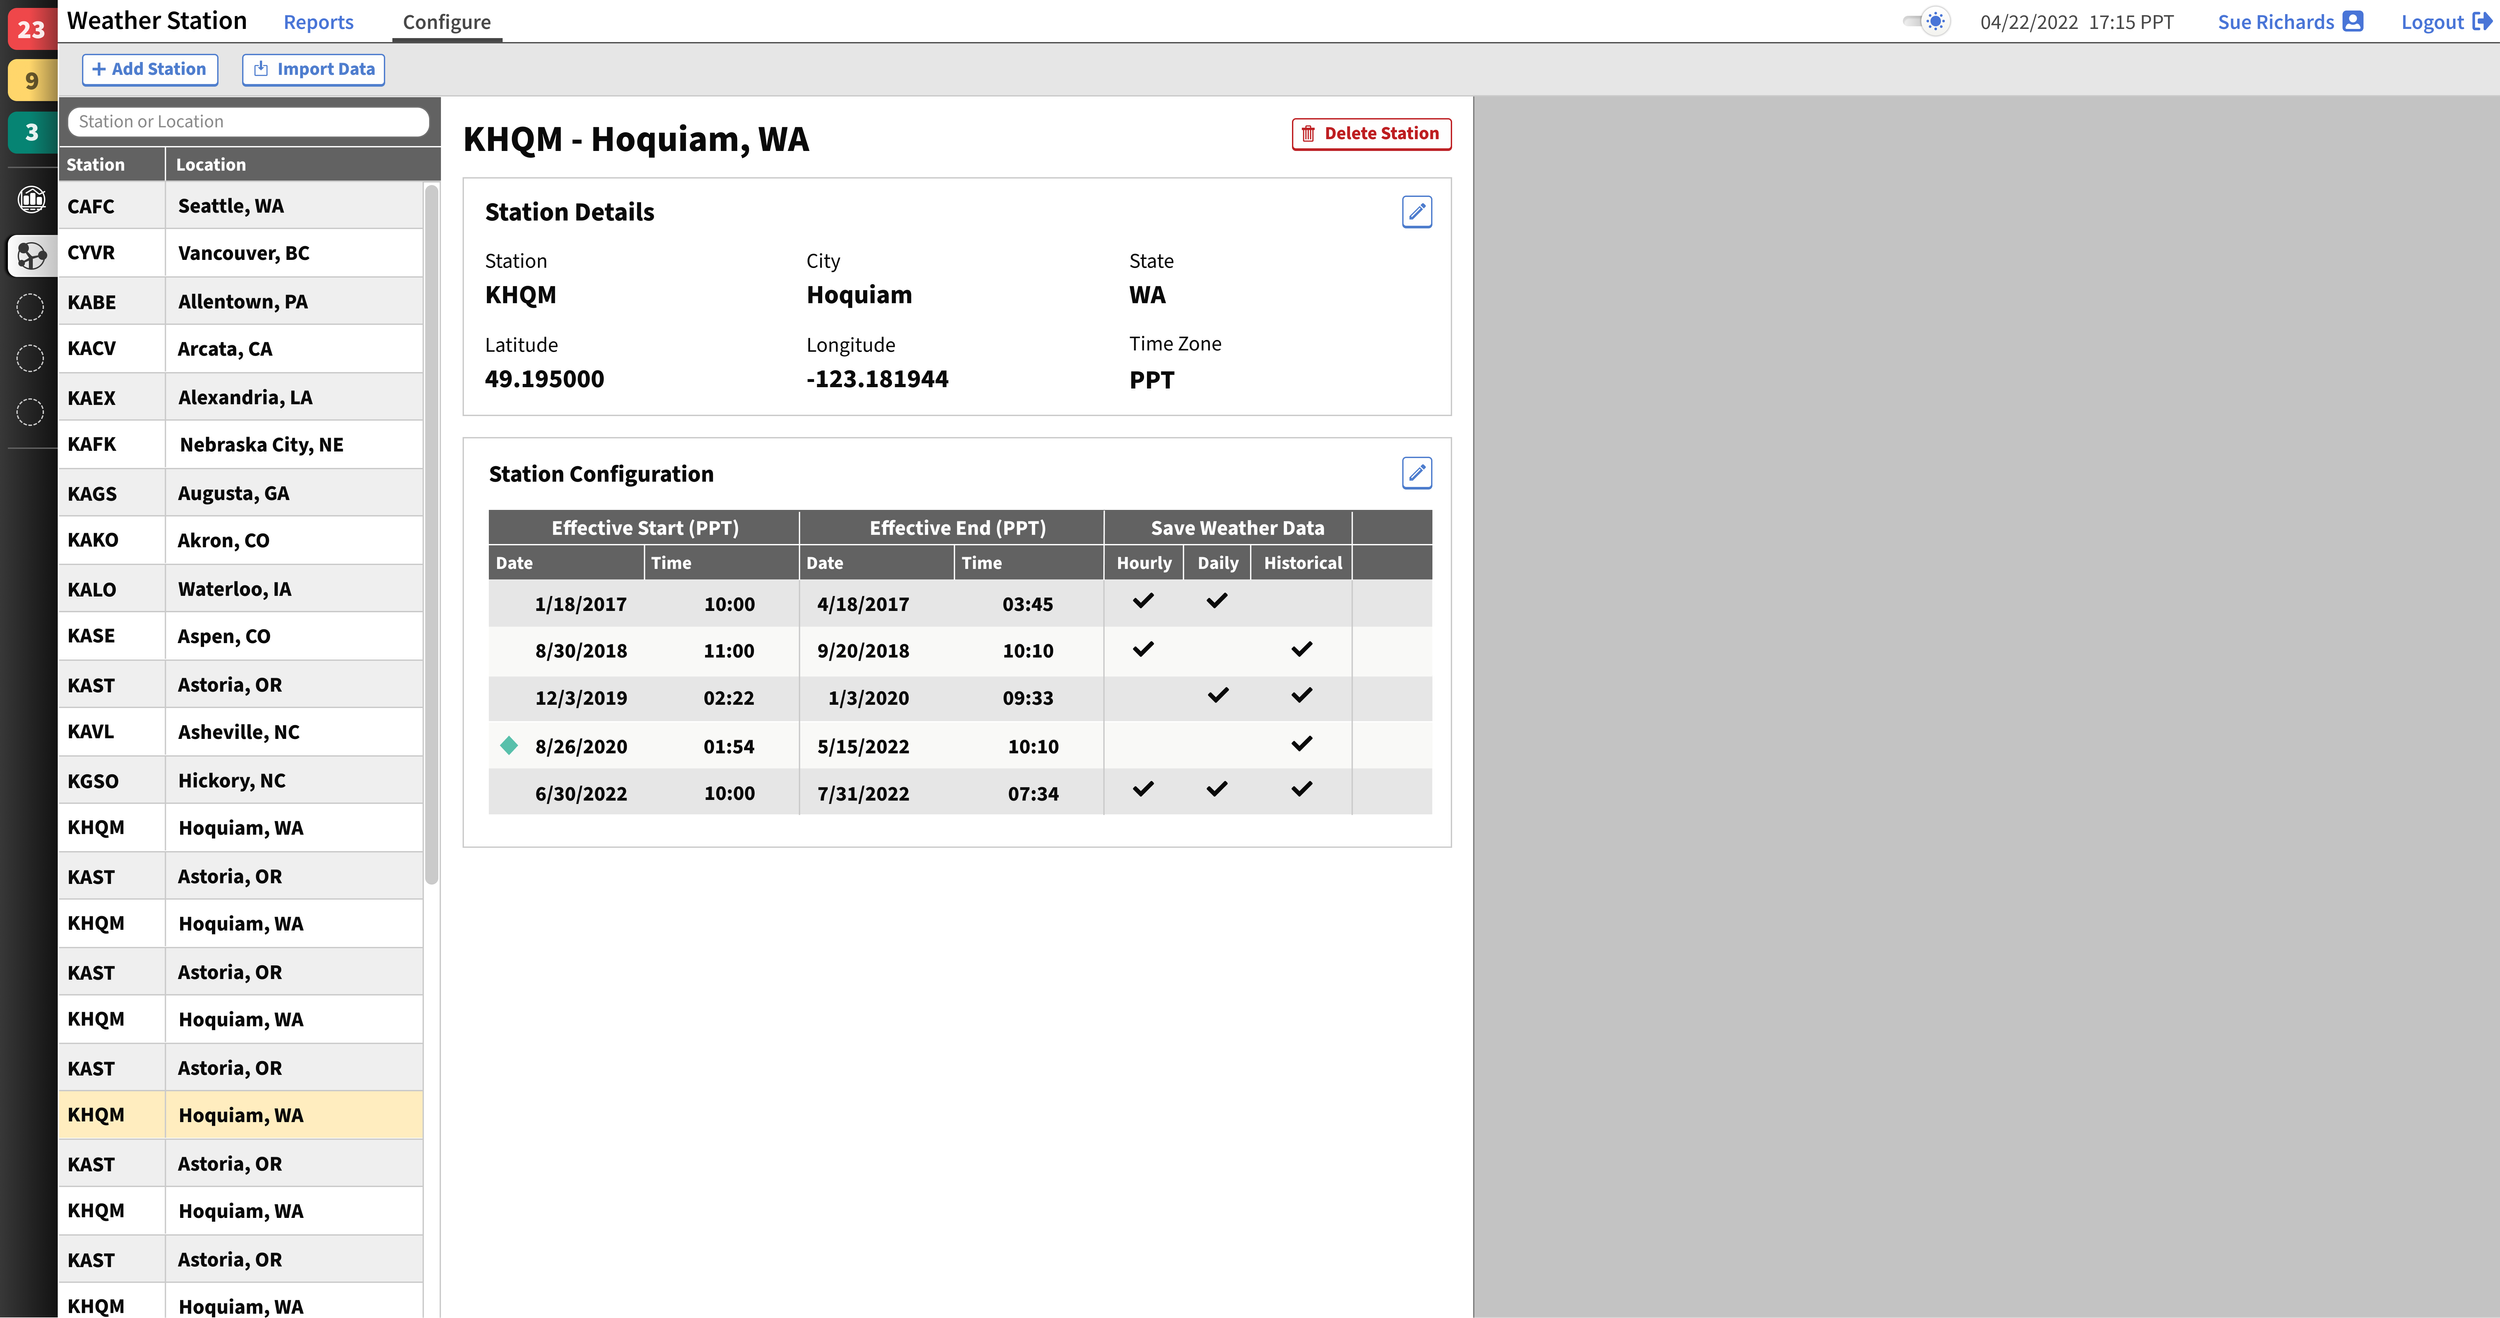Viewport: 2500px width, 1318px height.
Task: Open the red 23 alerts badge
Action: [x=31, y=28]
